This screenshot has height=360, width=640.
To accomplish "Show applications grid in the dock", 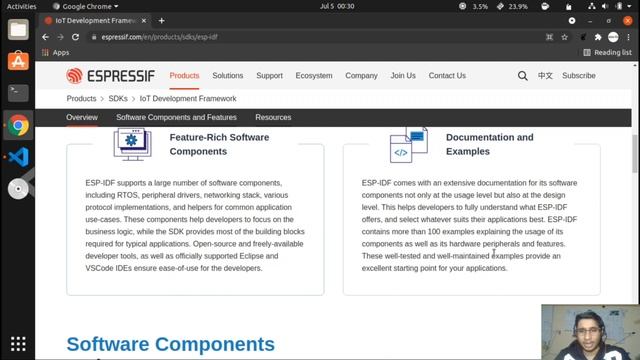I will [18, 344].
